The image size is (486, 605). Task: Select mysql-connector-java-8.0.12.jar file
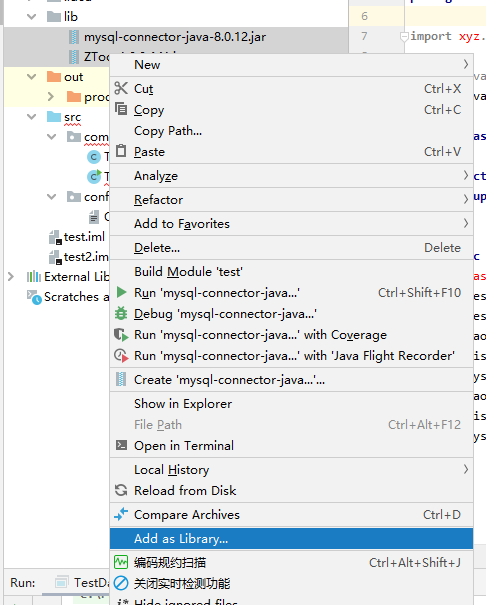[175, 37]
